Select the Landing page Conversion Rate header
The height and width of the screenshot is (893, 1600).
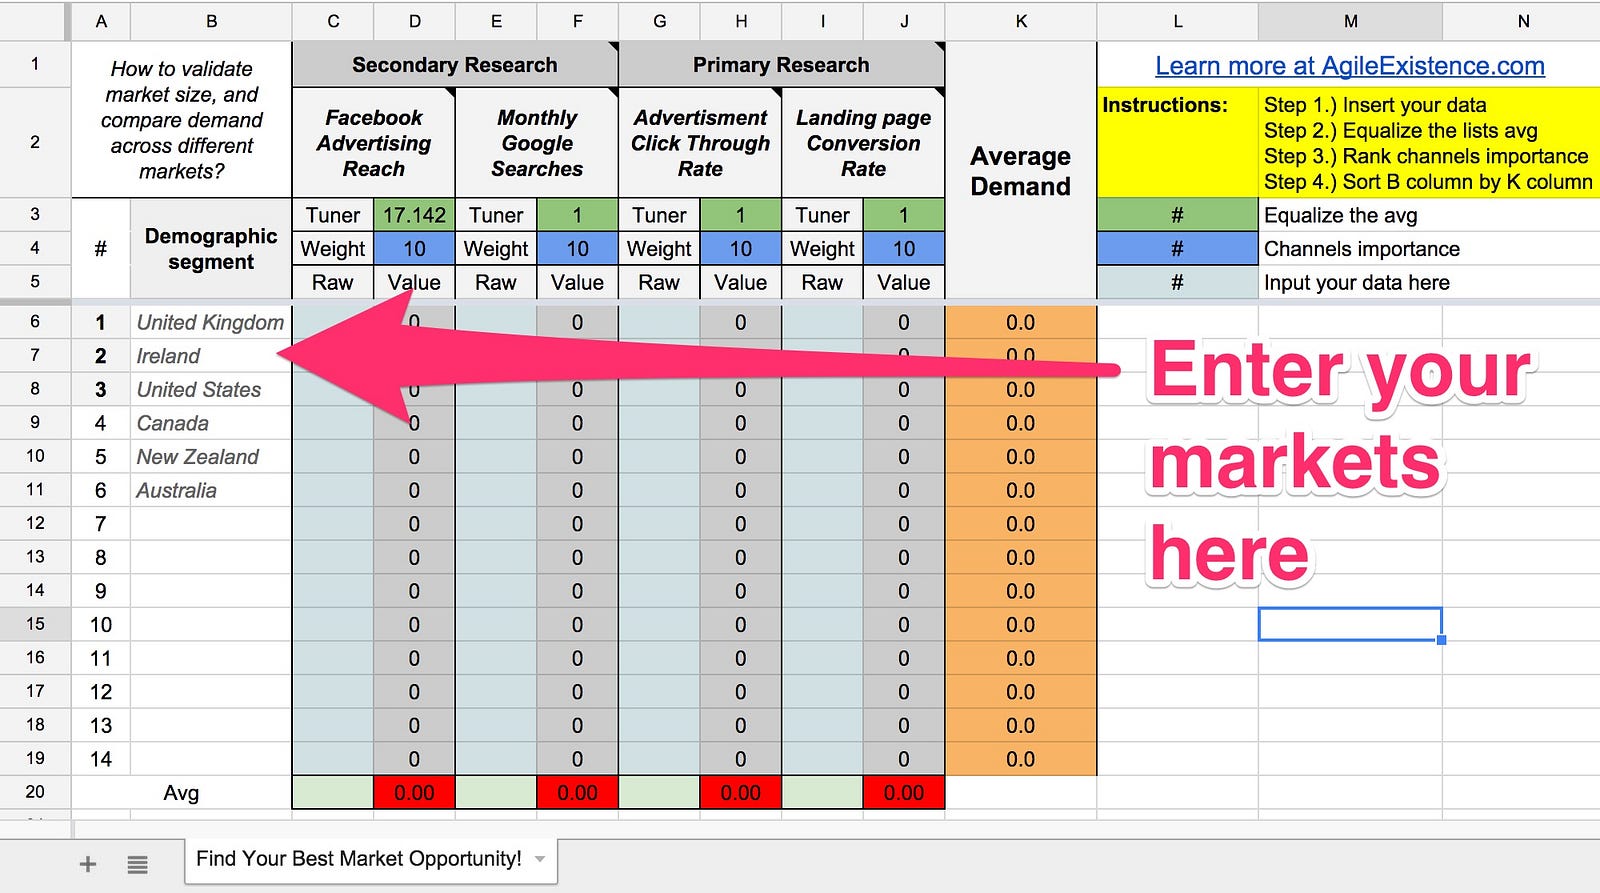(863, 143)
